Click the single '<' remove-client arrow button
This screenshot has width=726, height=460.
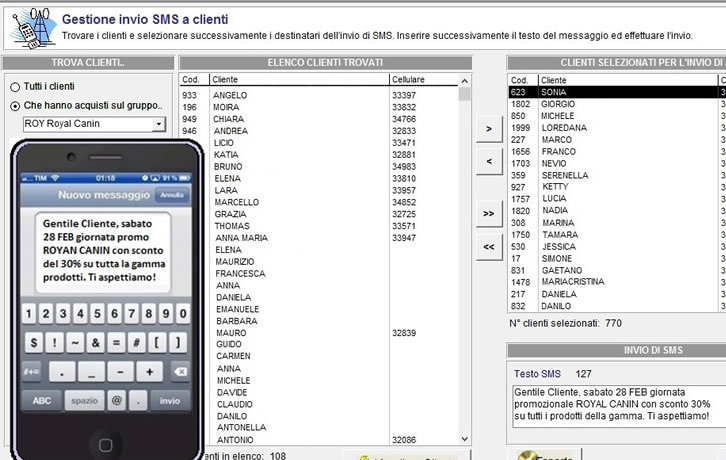tap(489, 161)
